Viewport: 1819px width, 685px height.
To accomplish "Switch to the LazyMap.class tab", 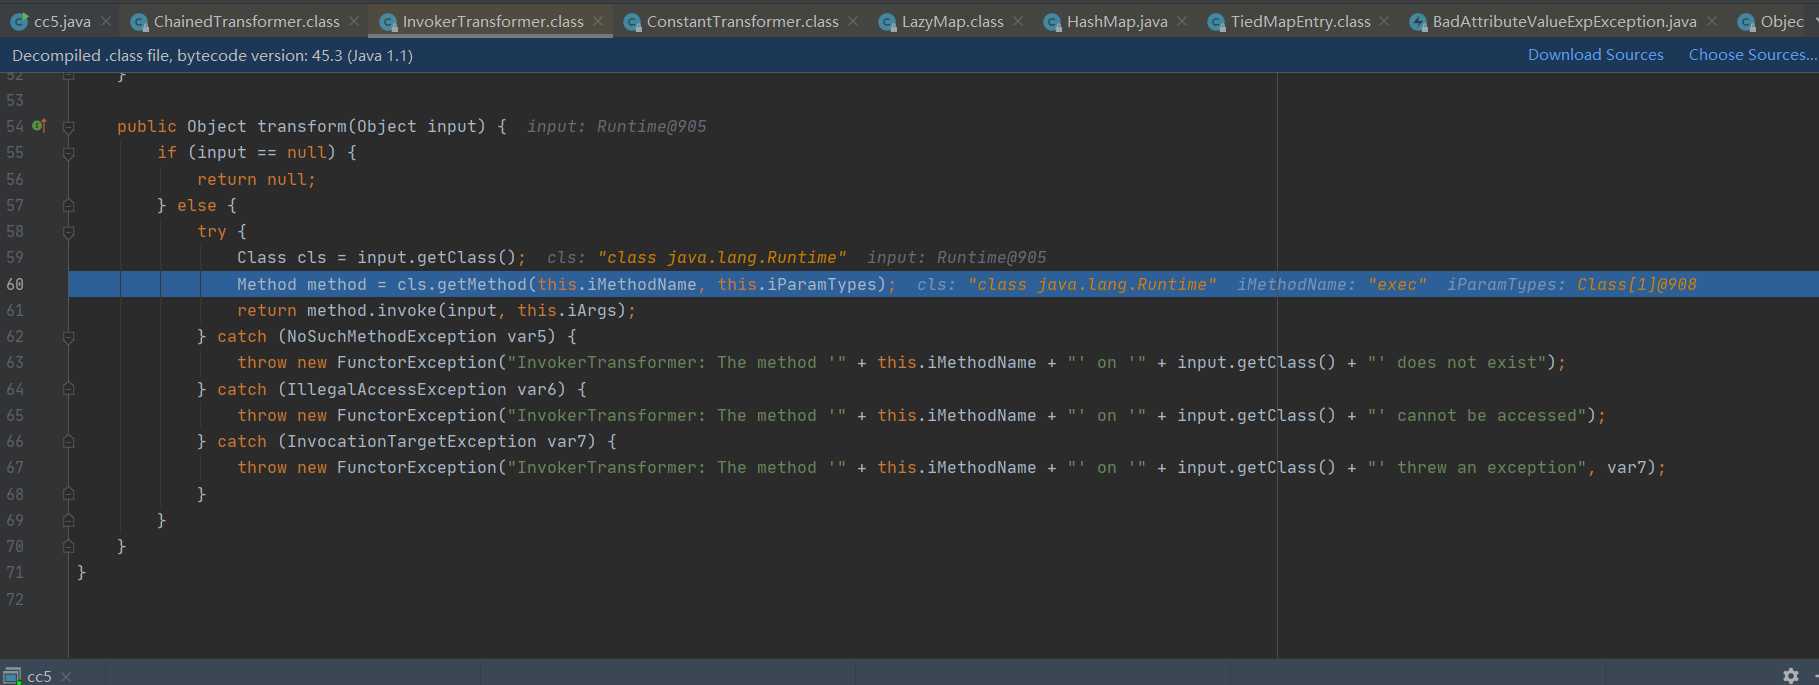I will (952, 21).
